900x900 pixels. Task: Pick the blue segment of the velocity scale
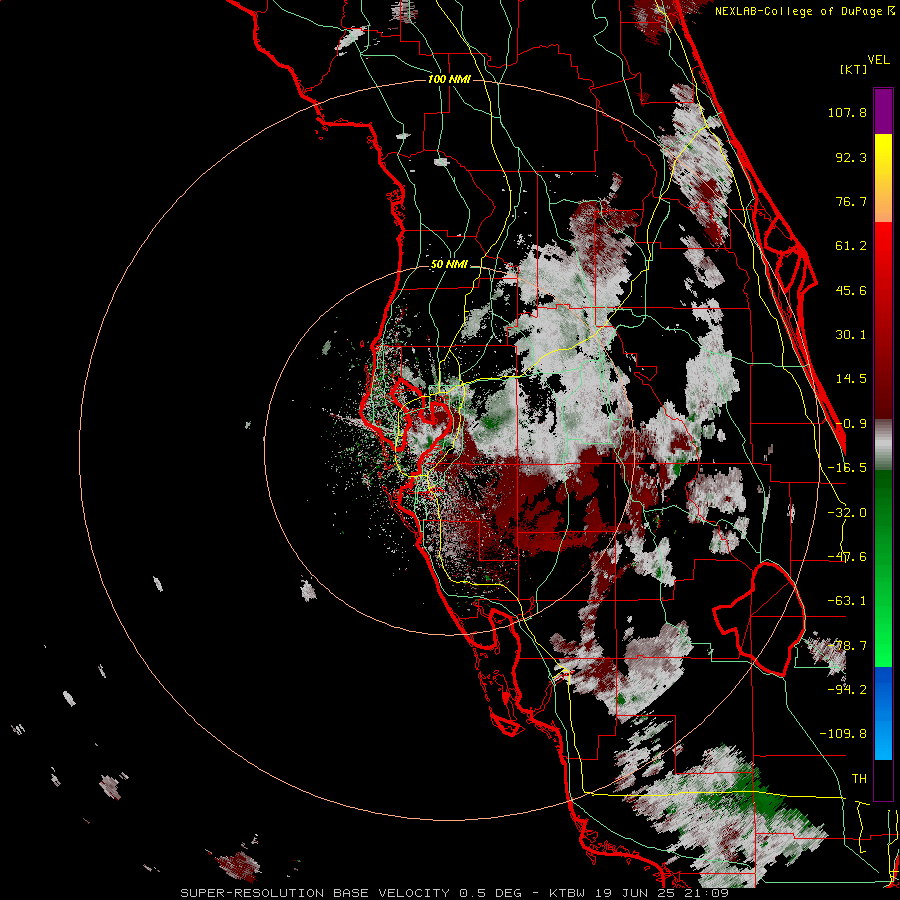(x=883, y=713)
